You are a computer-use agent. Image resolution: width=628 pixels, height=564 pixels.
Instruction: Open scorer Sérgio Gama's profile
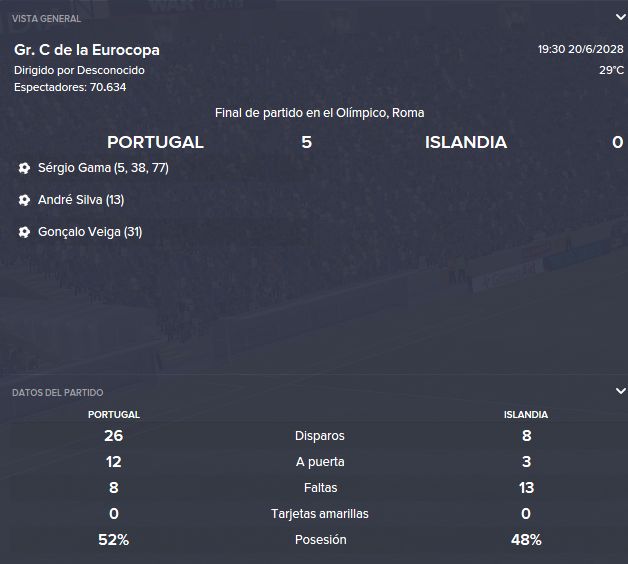pos(74,167)
